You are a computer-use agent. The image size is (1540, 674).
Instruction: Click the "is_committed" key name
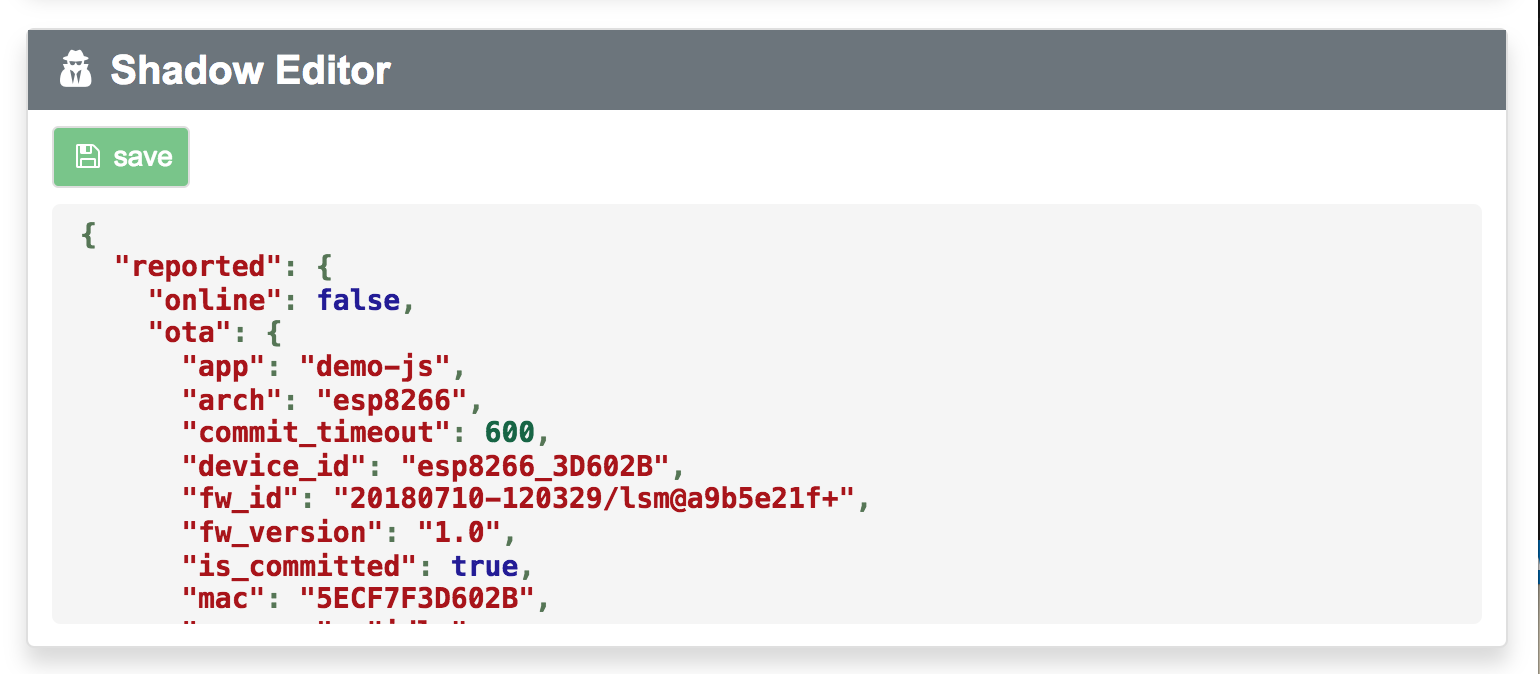[299, 566]
